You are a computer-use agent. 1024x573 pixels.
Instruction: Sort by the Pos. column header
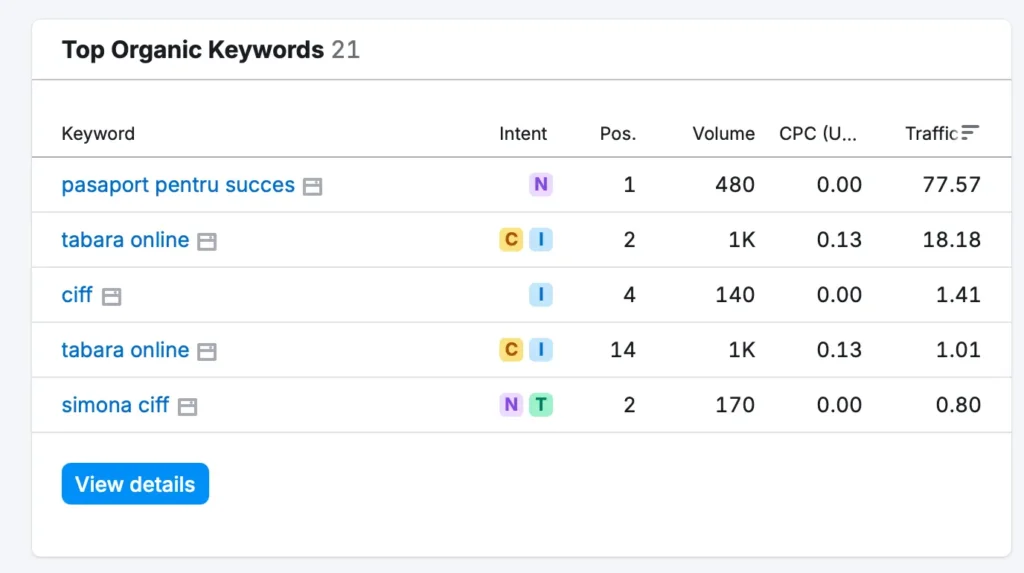(x=618, y=134)
